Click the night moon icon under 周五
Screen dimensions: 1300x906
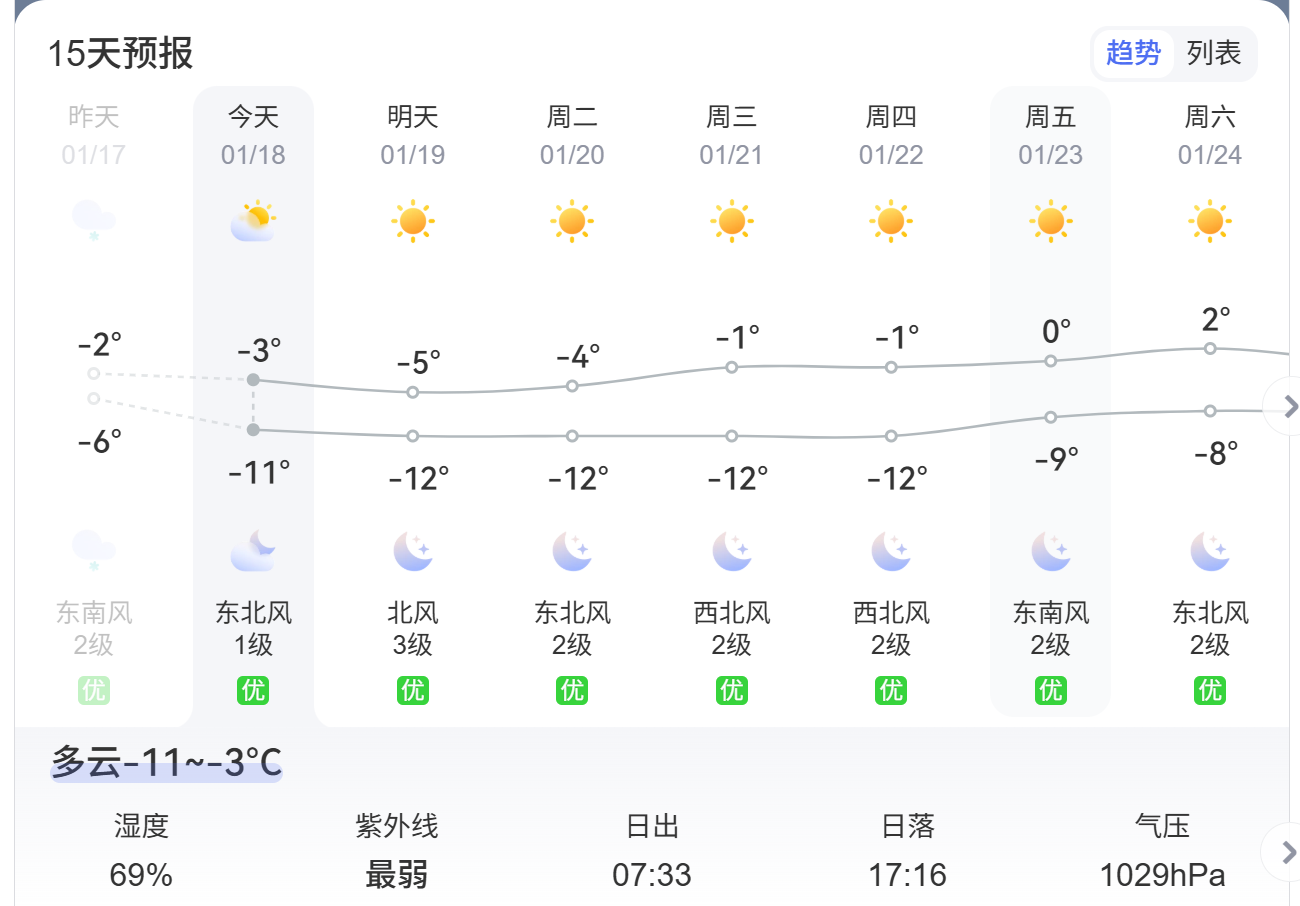click(1050, 551)
